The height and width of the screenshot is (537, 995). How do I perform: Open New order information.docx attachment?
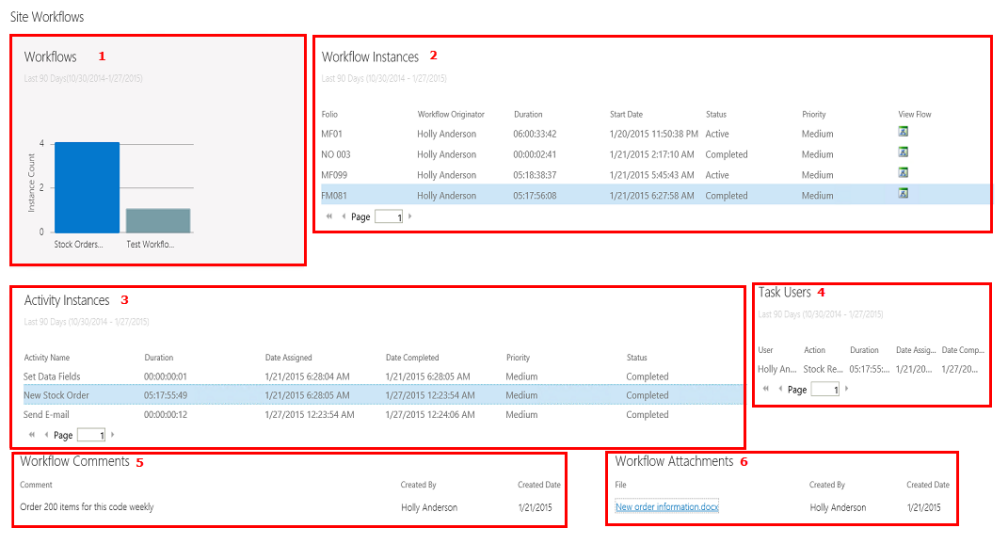(x=667, y=507)
